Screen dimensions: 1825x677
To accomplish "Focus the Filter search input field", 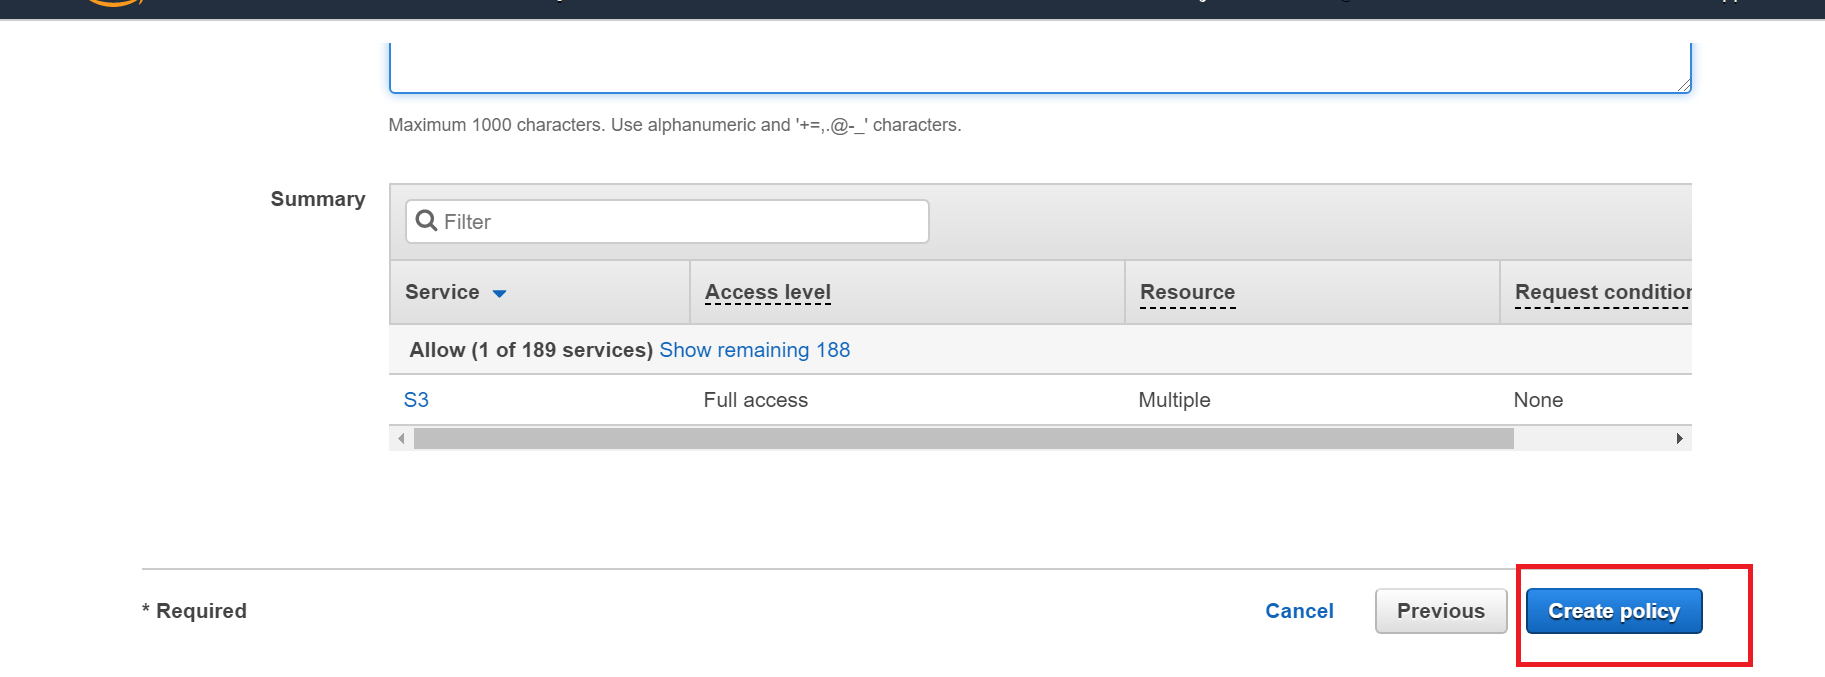I will point(680,222).
